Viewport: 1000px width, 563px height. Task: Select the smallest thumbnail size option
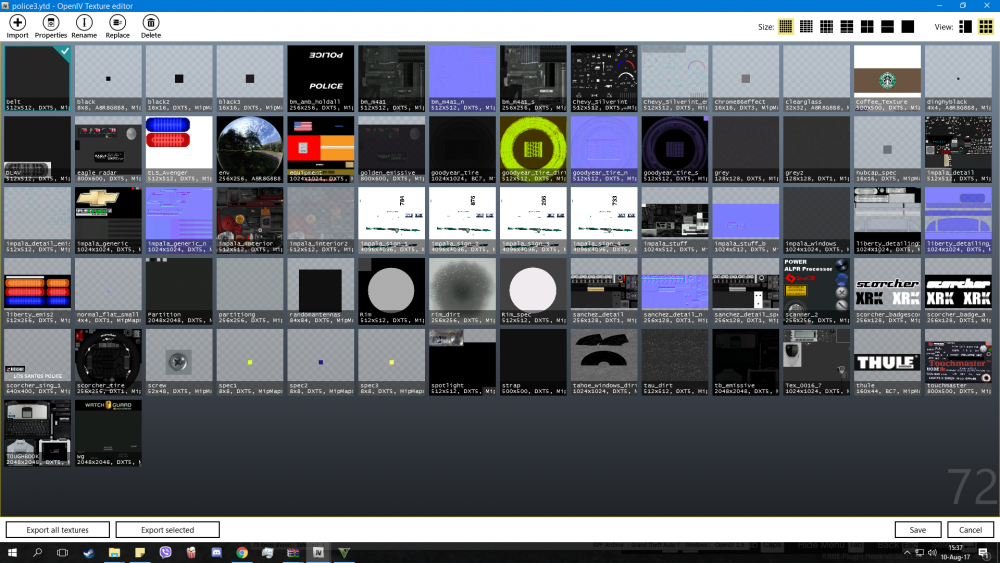click(786, 26)
